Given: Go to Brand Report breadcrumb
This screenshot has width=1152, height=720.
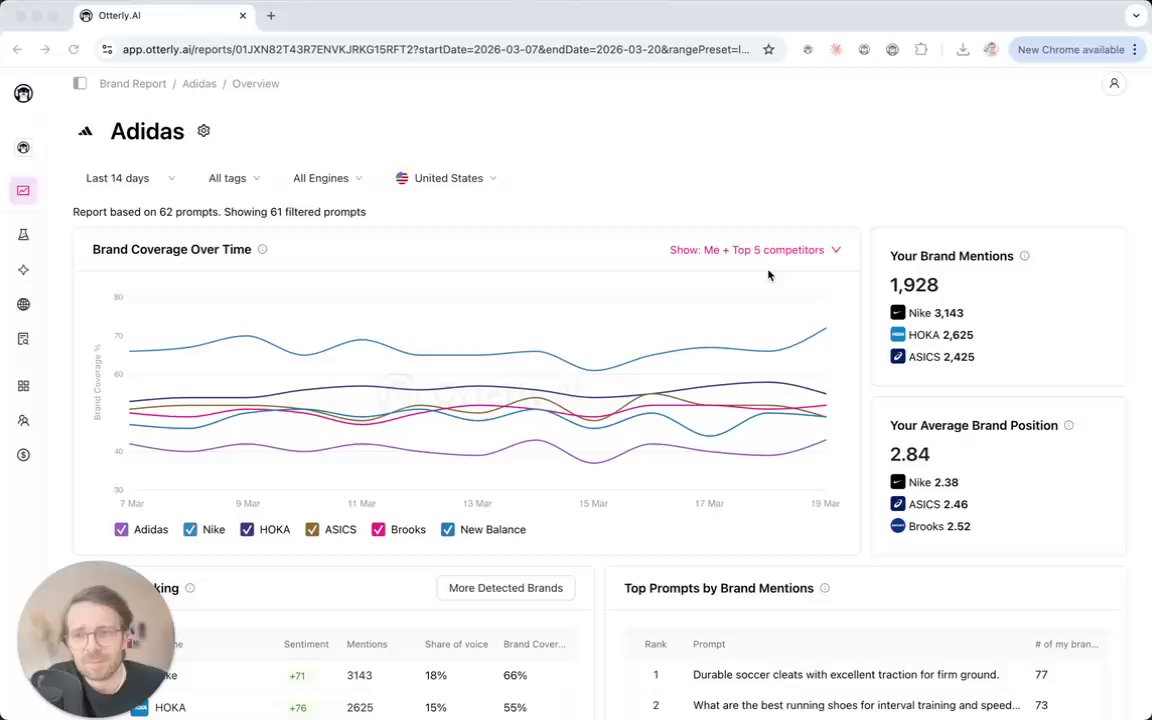Looking at the screenshot, I should [x=133, y=84].
